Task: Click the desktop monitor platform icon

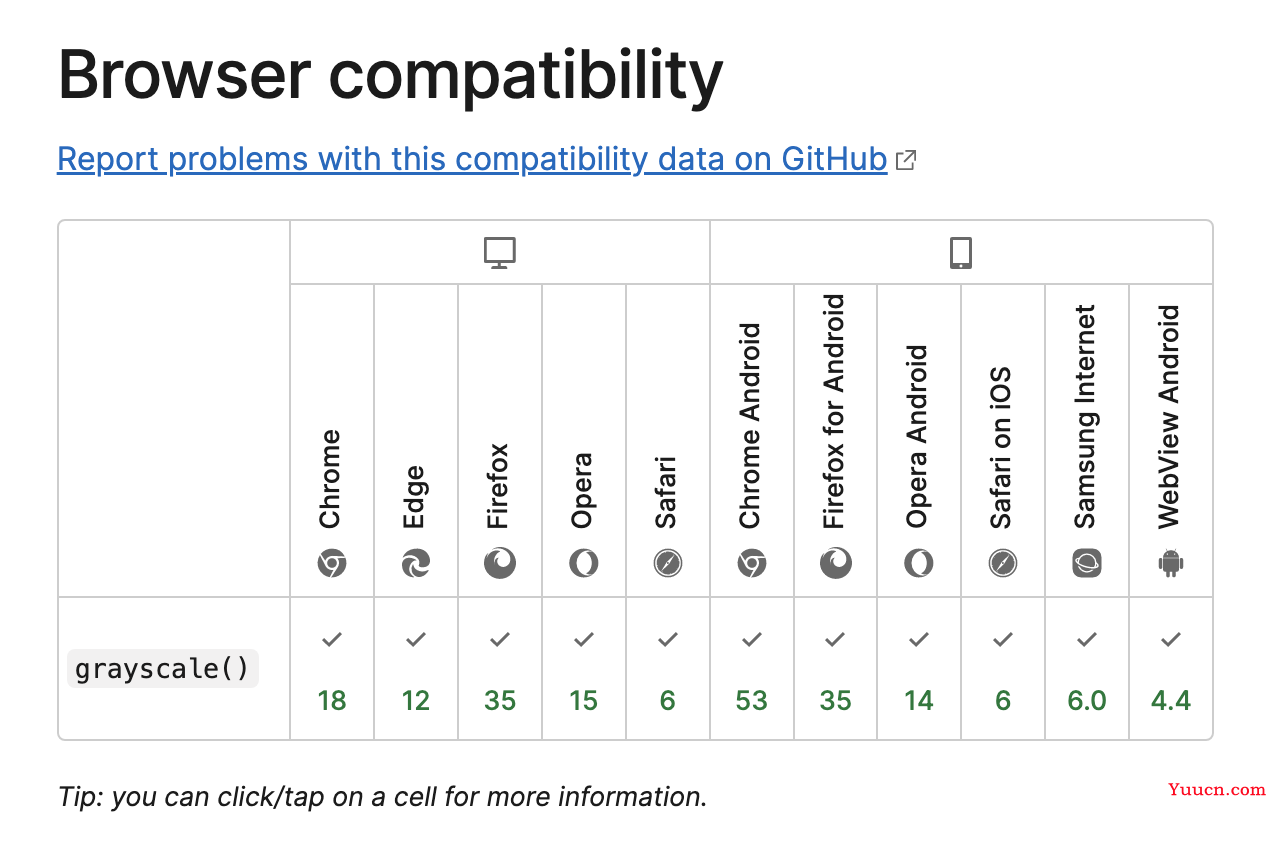Action: coord(500,253)
